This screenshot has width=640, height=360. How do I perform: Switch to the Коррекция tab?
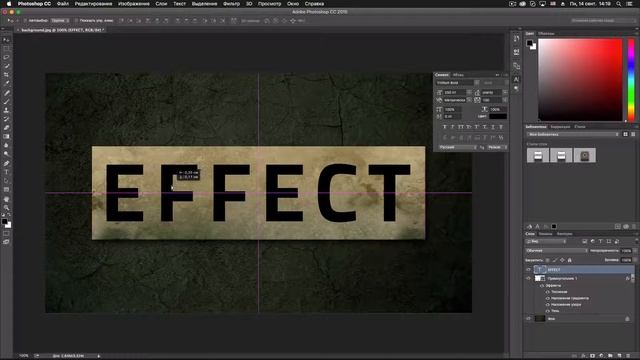tap(560, 127)
